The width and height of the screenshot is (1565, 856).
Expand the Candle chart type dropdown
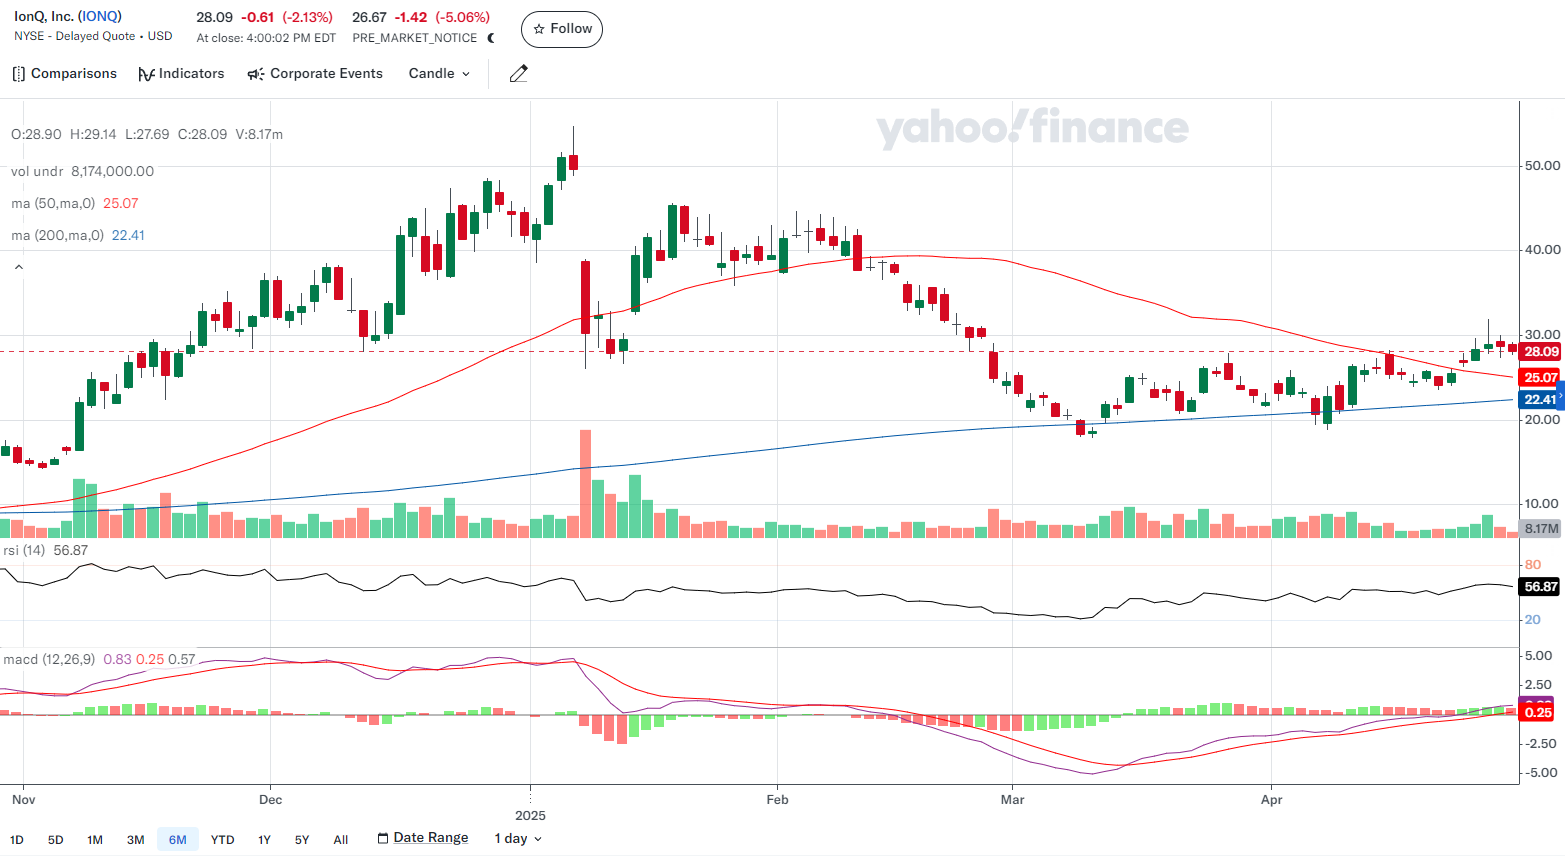pyautogui.click(x=439, y=74)
